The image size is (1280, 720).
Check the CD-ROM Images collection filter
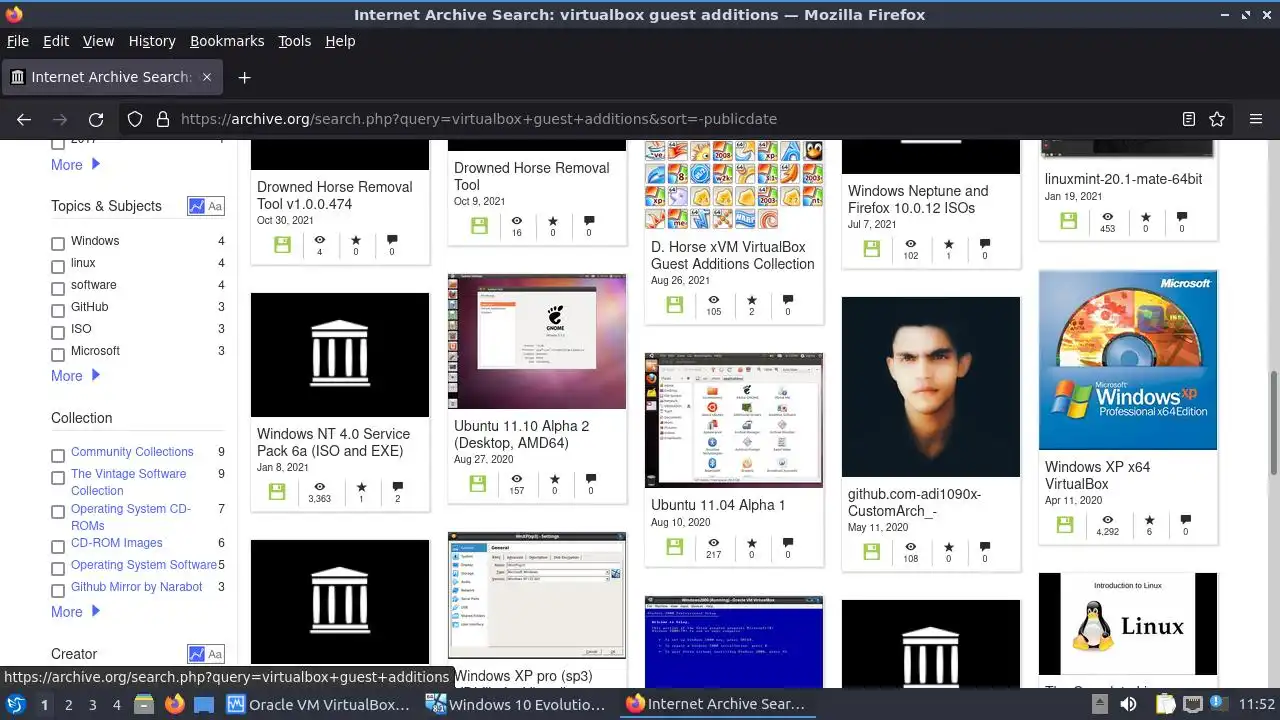click(58, 546)
